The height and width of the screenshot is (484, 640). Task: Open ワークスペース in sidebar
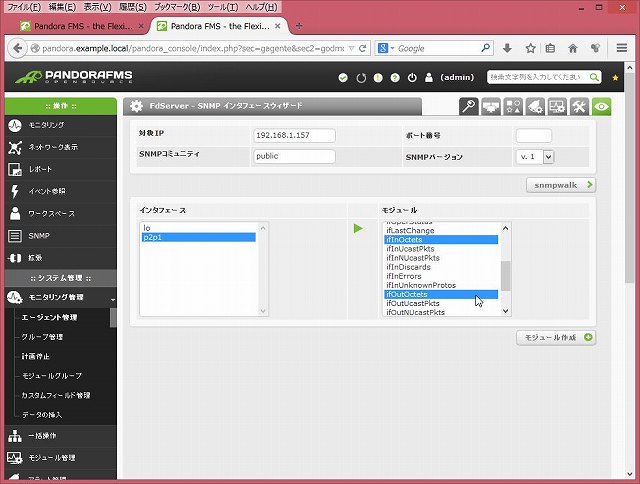60,213
